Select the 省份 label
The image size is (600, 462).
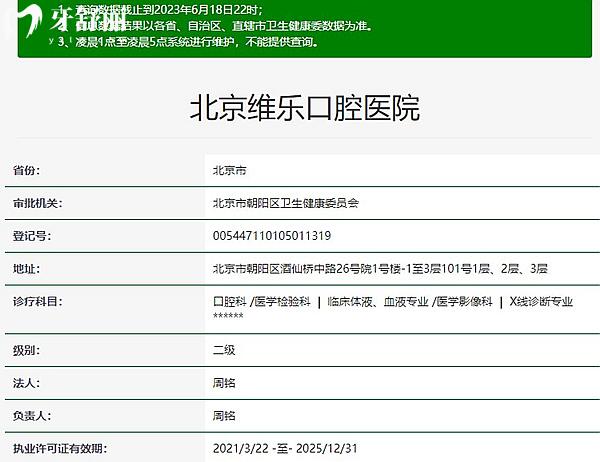point(26,170)
